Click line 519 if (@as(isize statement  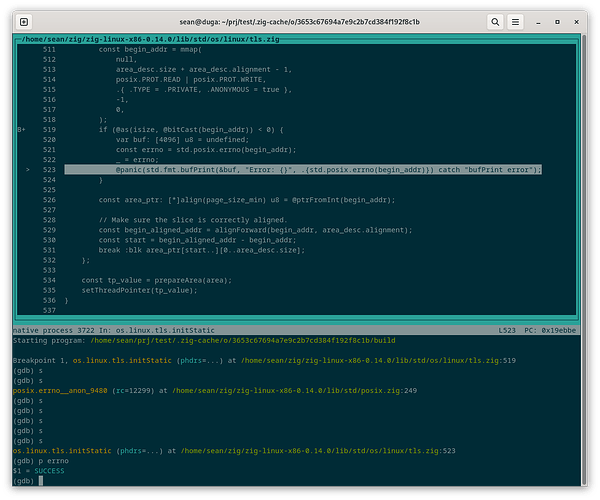[191, 130]
